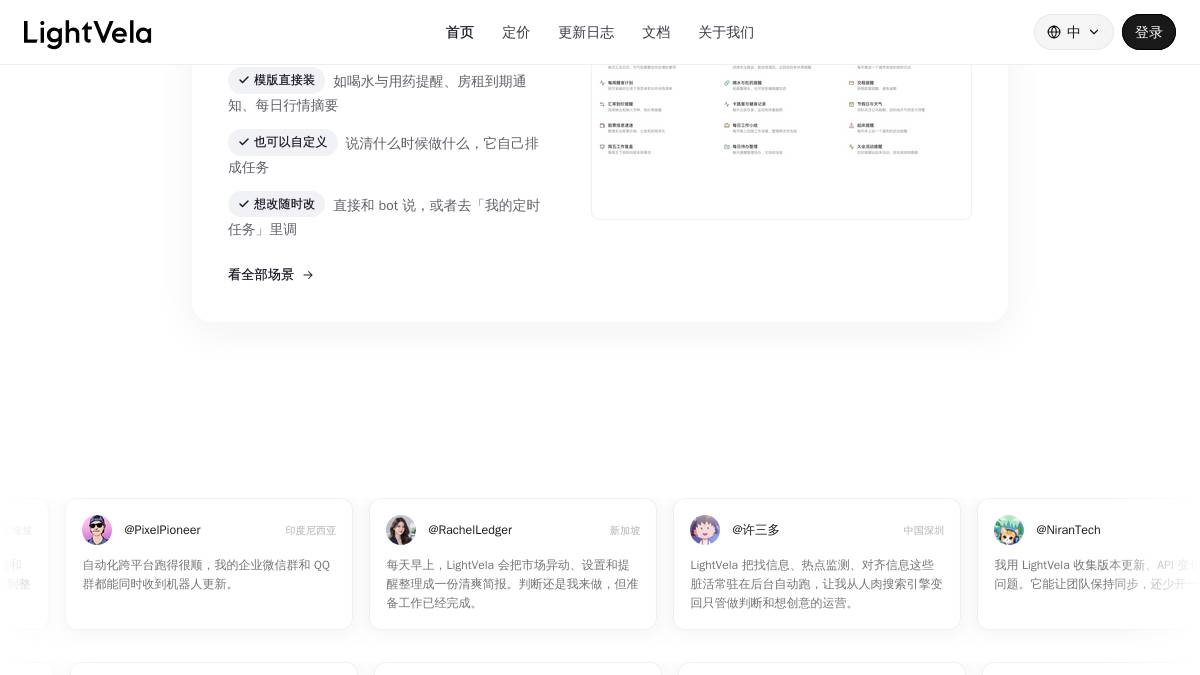Click the @NiranTech username
The width and height of the screenshot is (1200, 675).
[x=1068, y=530]
